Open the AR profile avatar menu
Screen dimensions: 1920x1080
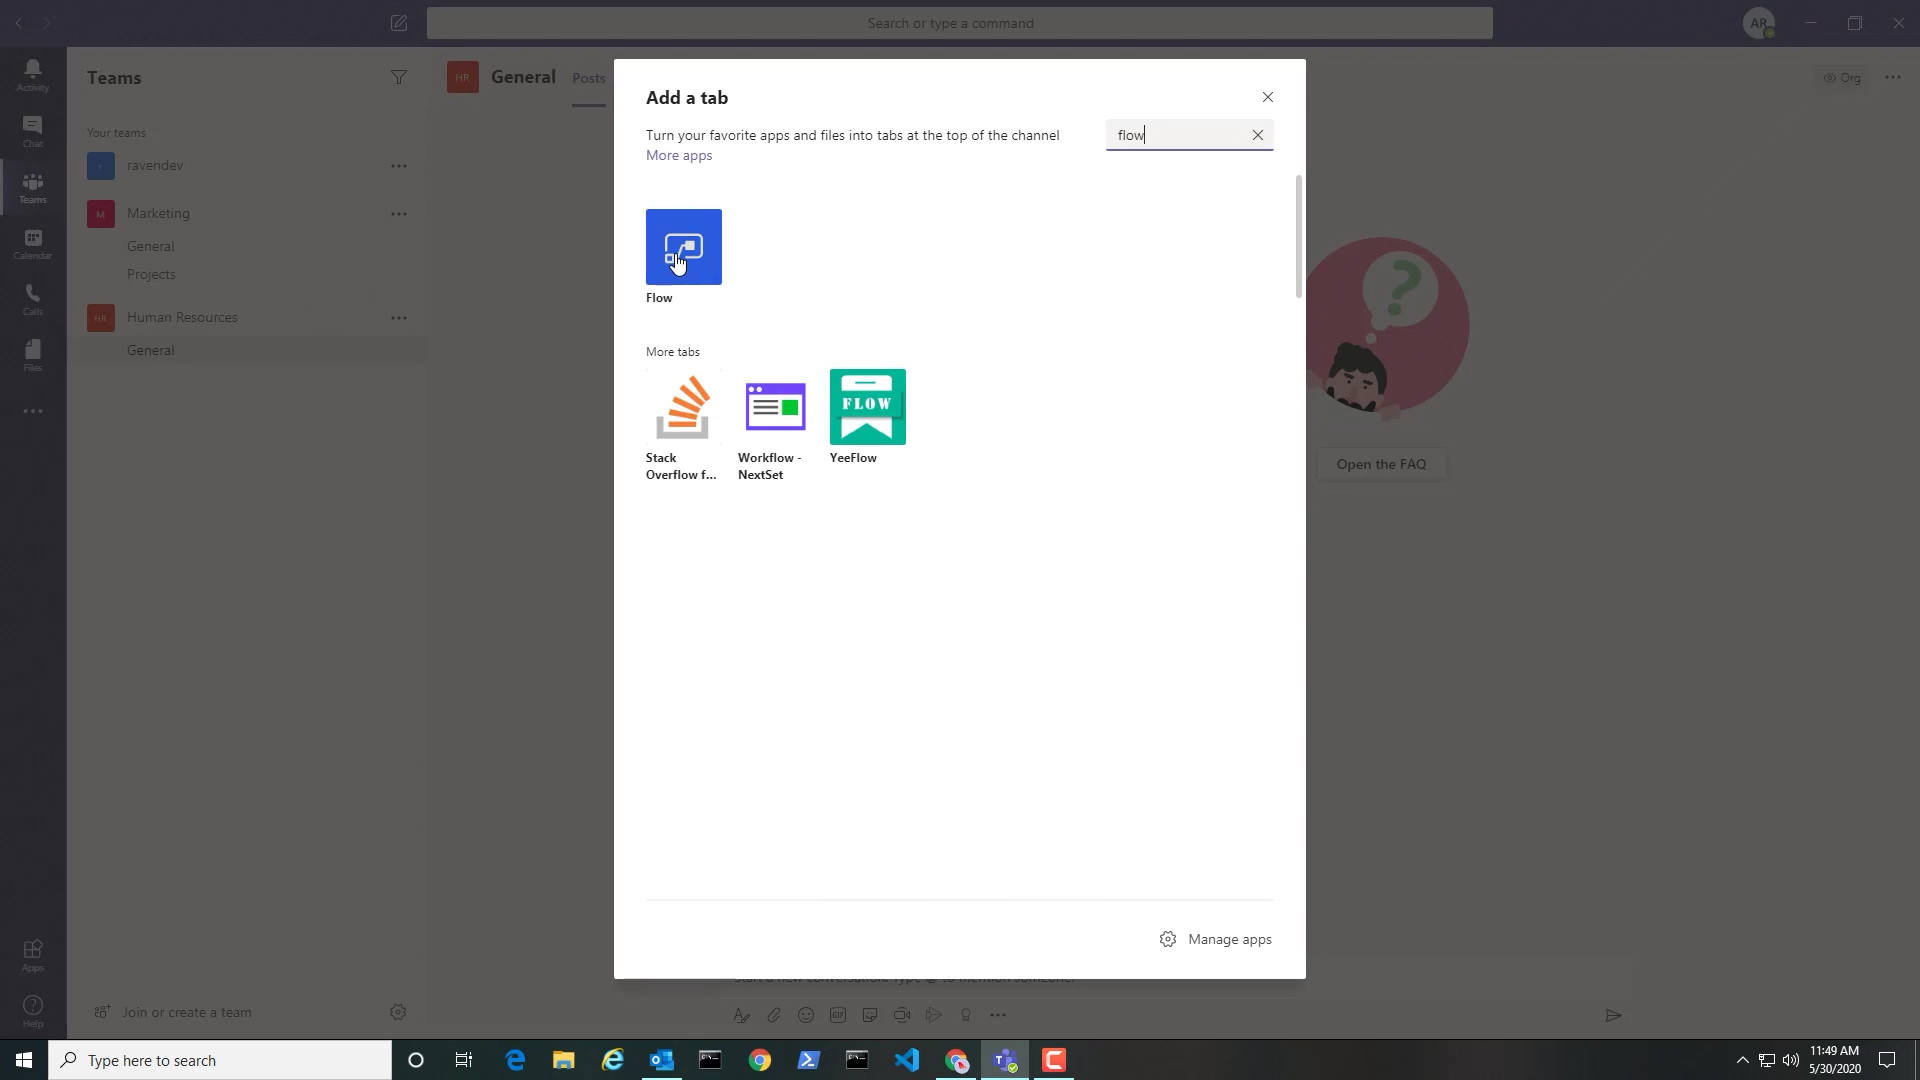1759,23
